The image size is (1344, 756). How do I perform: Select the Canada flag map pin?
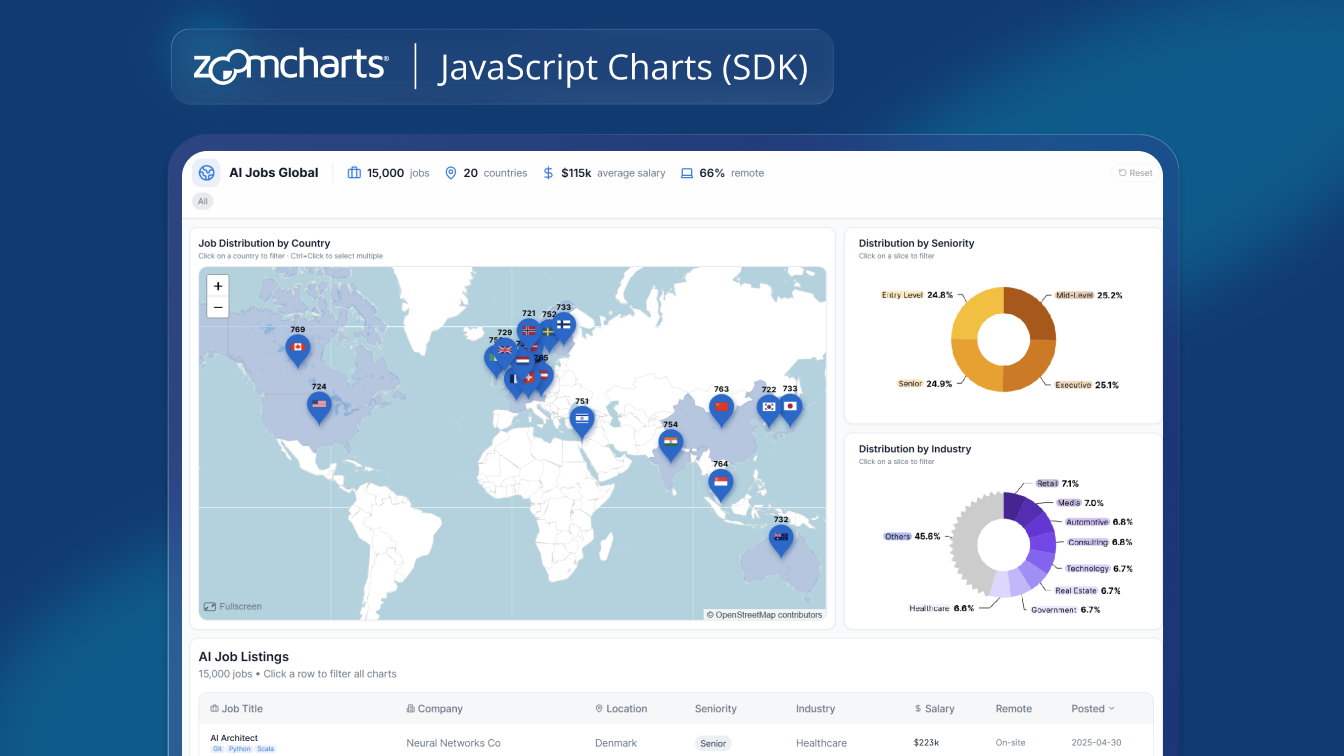click(x=297, y=349)
